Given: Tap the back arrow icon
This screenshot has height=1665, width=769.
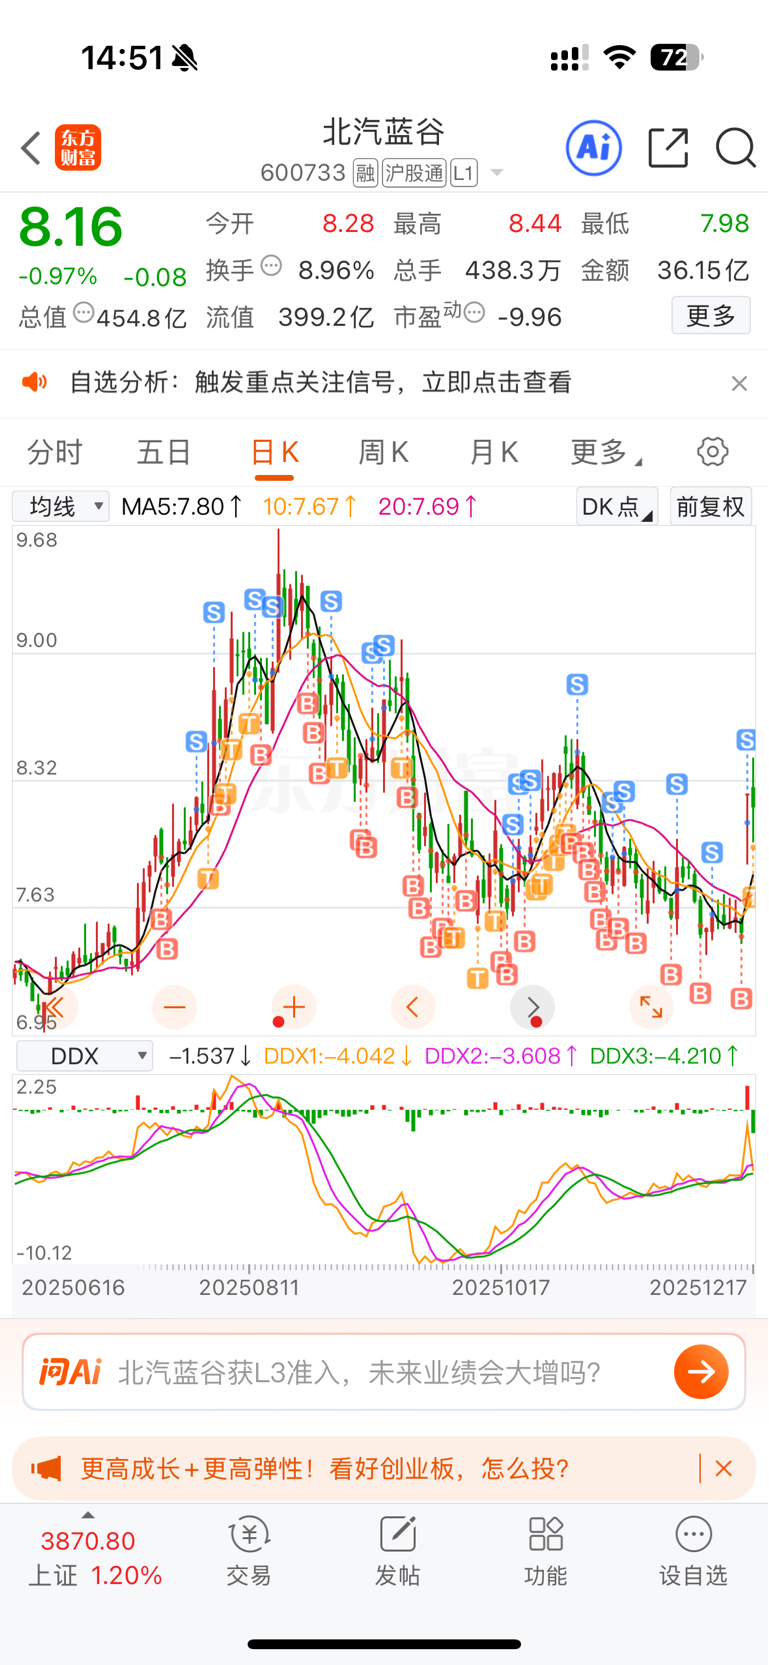Looking at the screenshot, I should coord(31,148).
